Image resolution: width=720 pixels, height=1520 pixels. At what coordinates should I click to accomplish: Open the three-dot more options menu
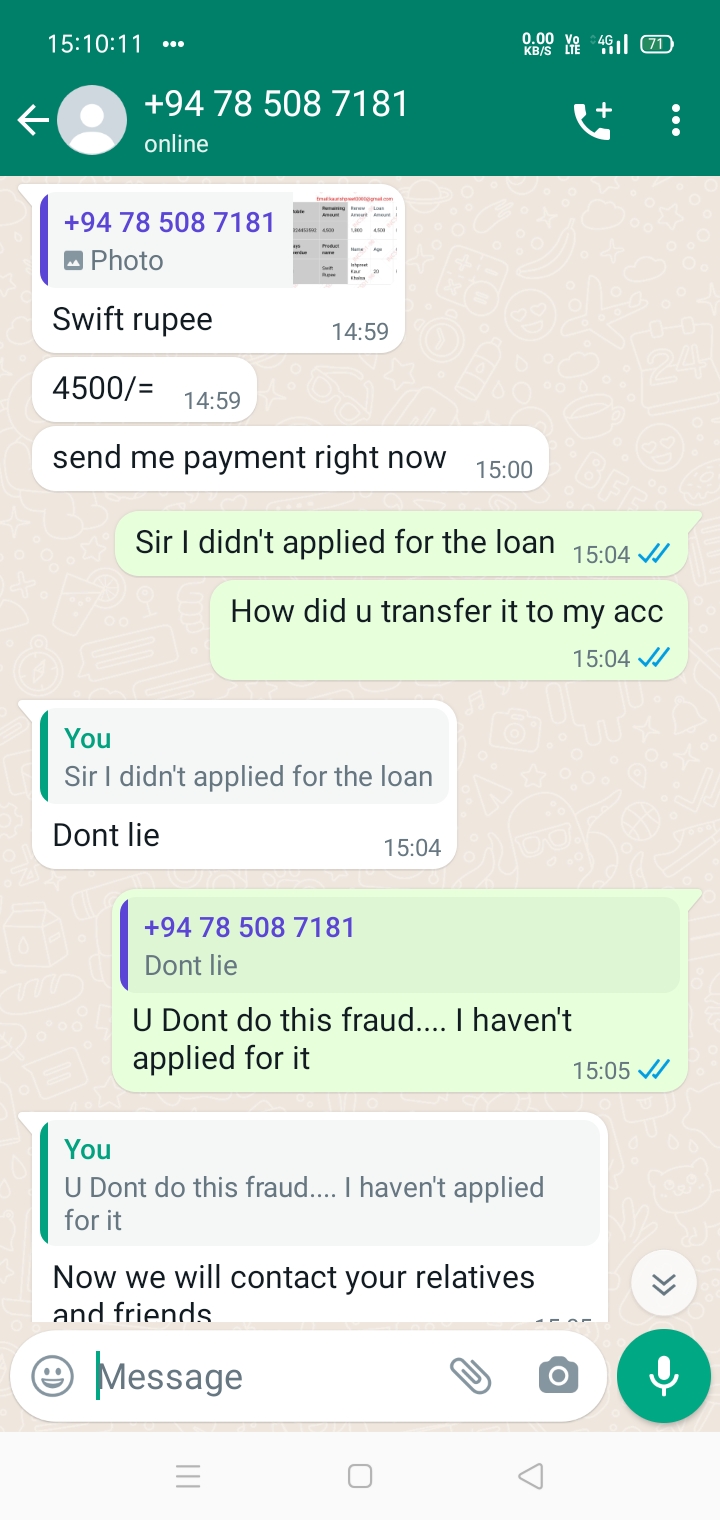(676, 121)
